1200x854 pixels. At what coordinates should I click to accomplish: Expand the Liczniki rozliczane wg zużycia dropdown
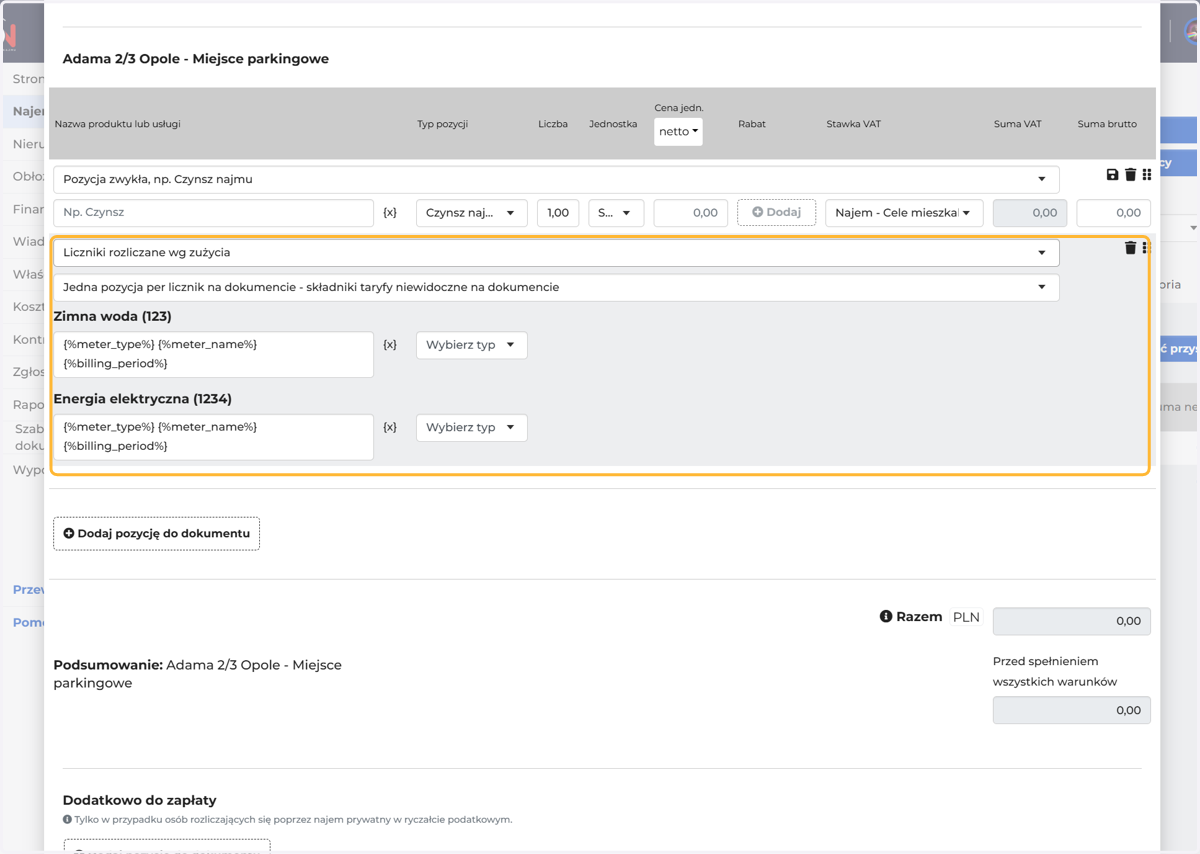coord(556,253)
